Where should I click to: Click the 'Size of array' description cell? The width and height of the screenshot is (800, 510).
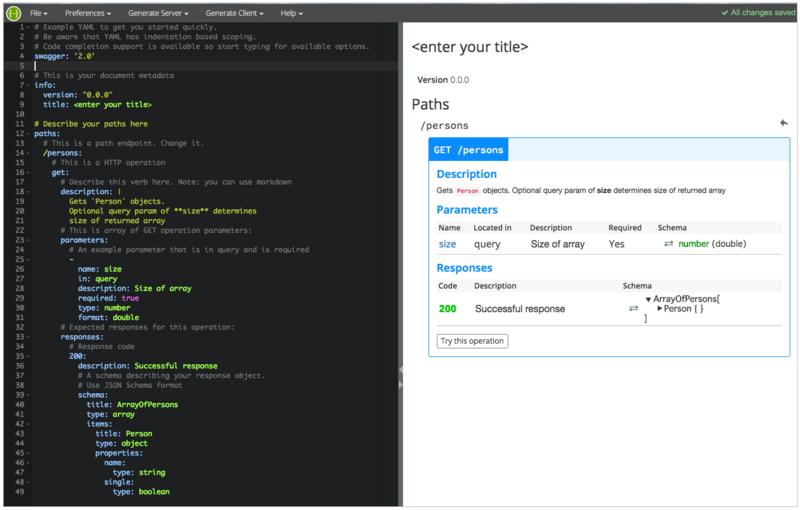click(x=557, y=244)
